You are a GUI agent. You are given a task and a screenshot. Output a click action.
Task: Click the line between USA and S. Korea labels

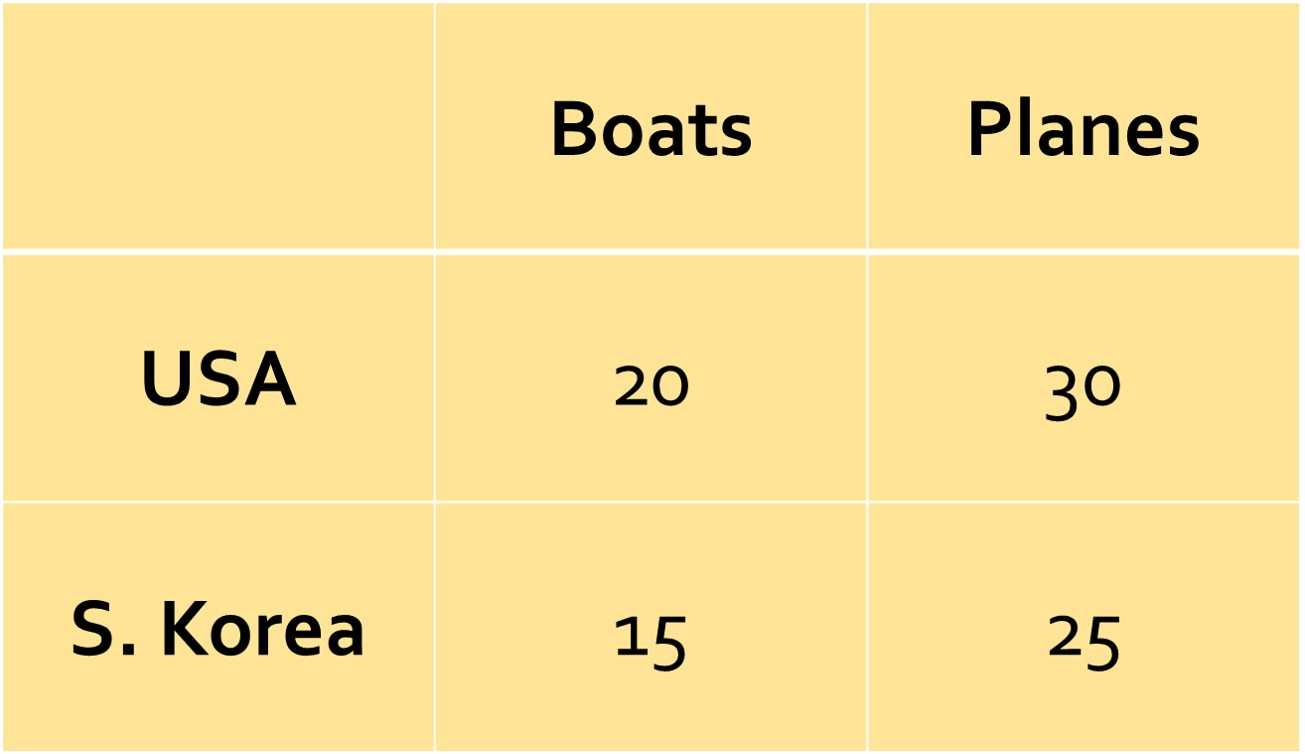point(218,502)
